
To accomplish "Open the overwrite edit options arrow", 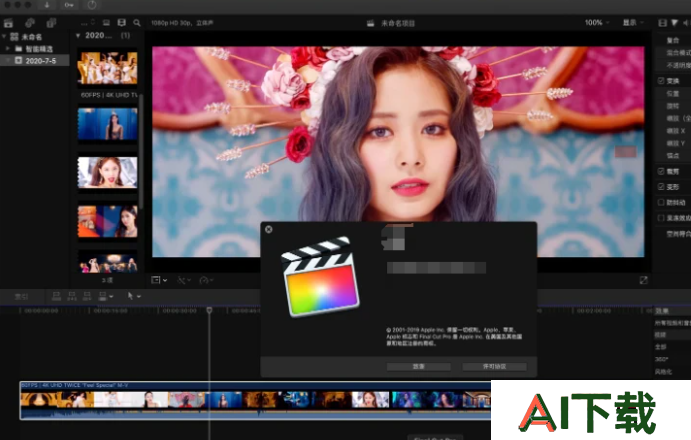I will [111, 297].
